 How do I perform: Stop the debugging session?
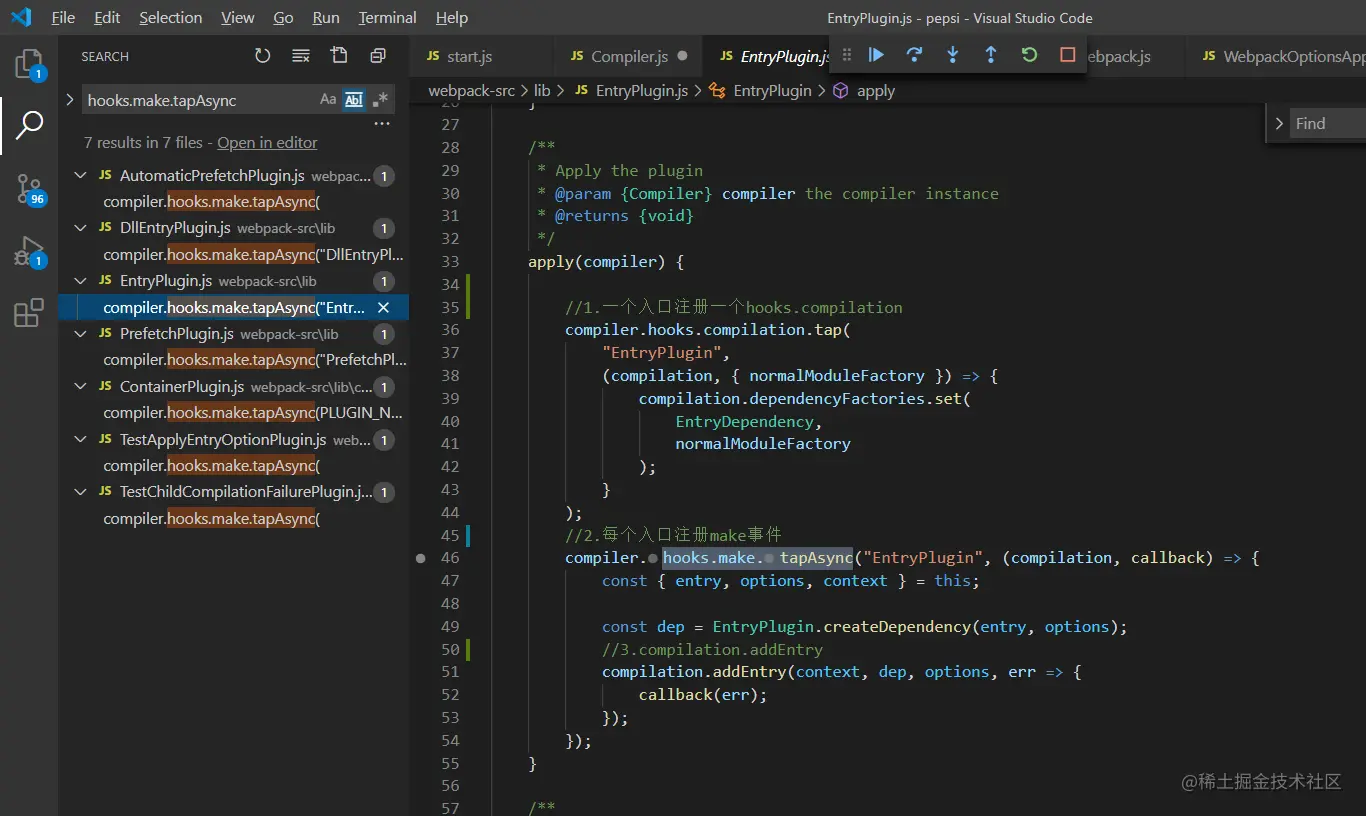coord(1067,55)
